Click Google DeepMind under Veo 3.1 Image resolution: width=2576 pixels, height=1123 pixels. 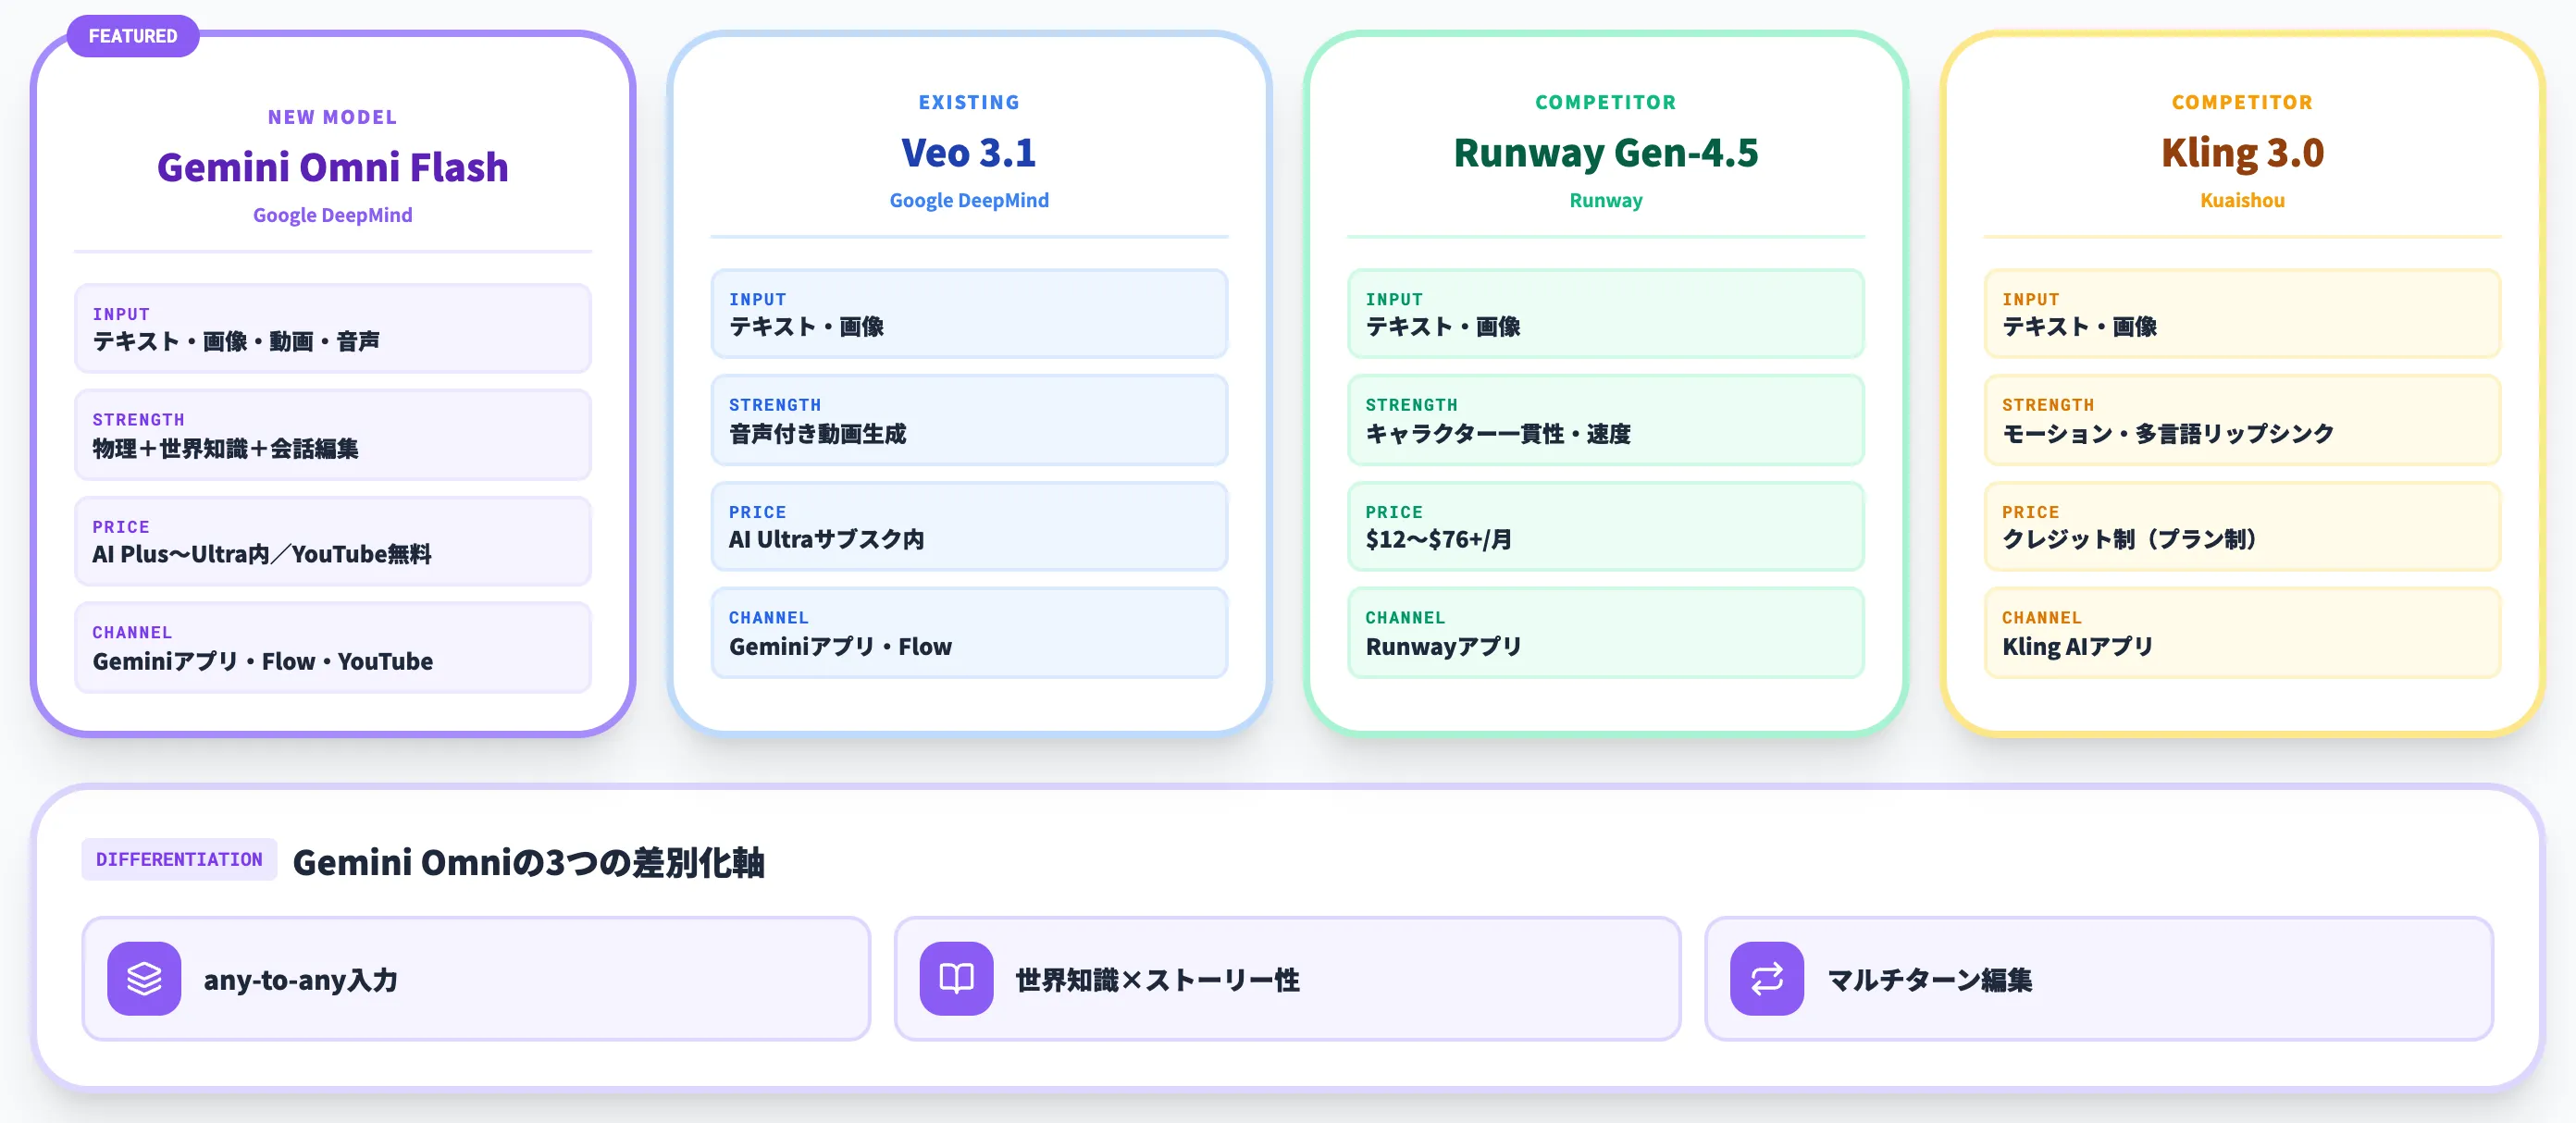[x=969, y=200]
